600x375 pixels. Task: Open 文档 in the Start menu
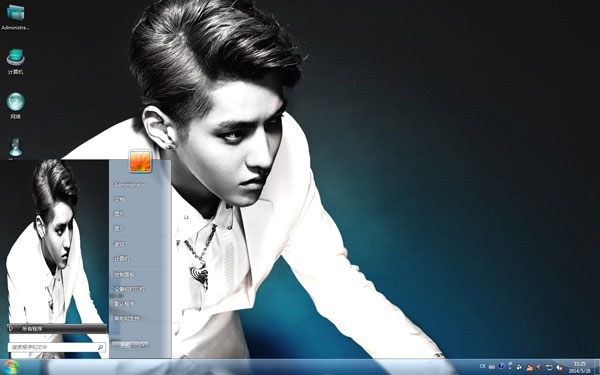pos(119,199)
